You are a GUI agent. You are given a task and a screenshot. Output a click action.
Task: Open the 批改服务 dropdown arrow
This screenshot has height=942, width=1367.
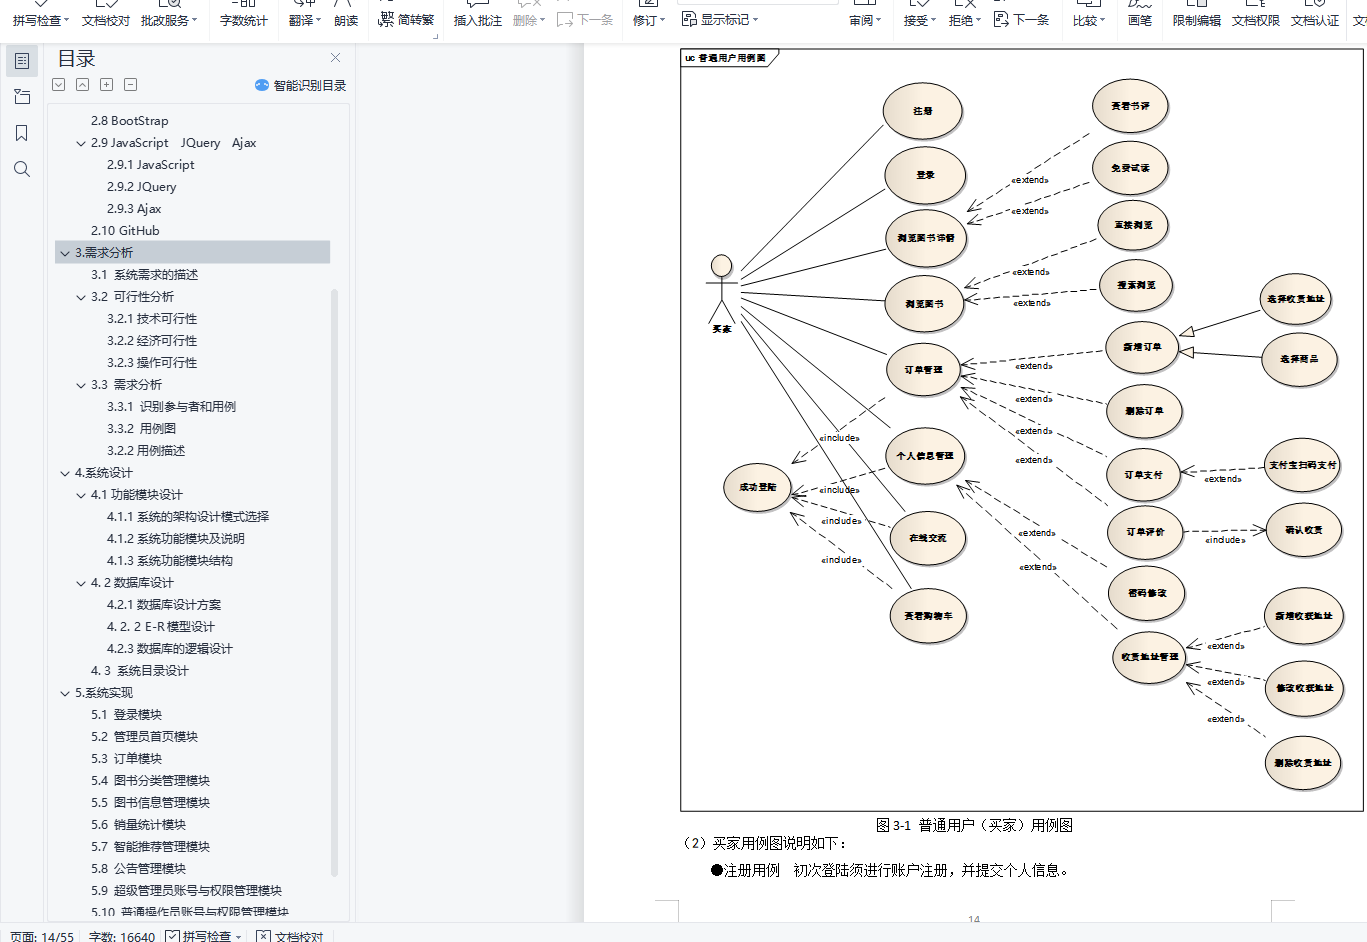194,20
